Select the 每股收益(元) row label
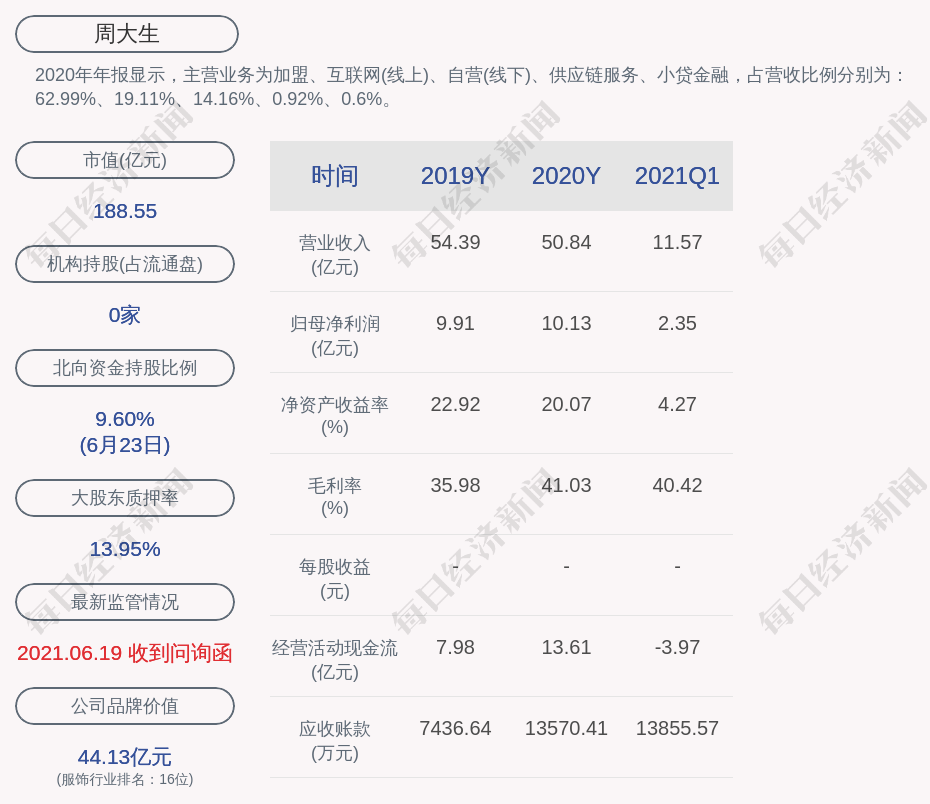Image resolution: width=930 pixels, height=804 pixels. coord(335,579)
